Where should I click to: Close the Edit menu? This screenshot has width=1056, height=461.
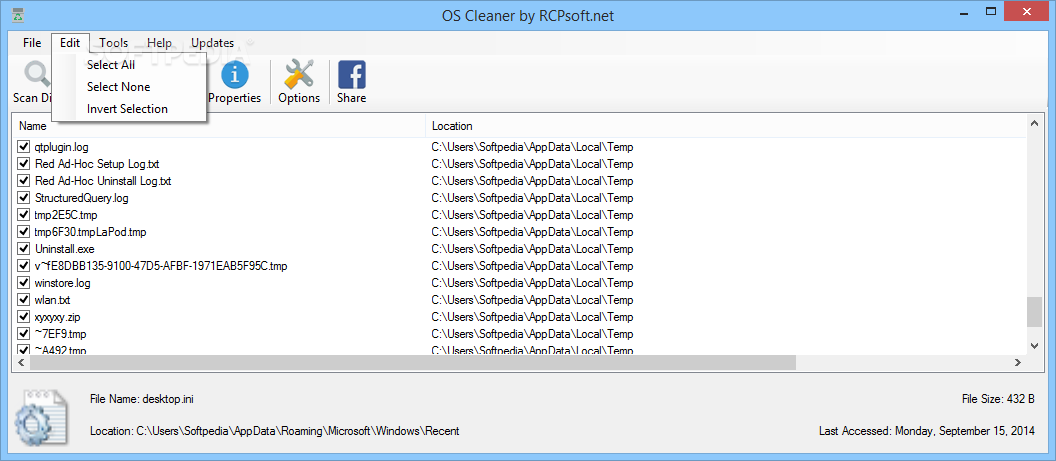(x=70, y=43)
